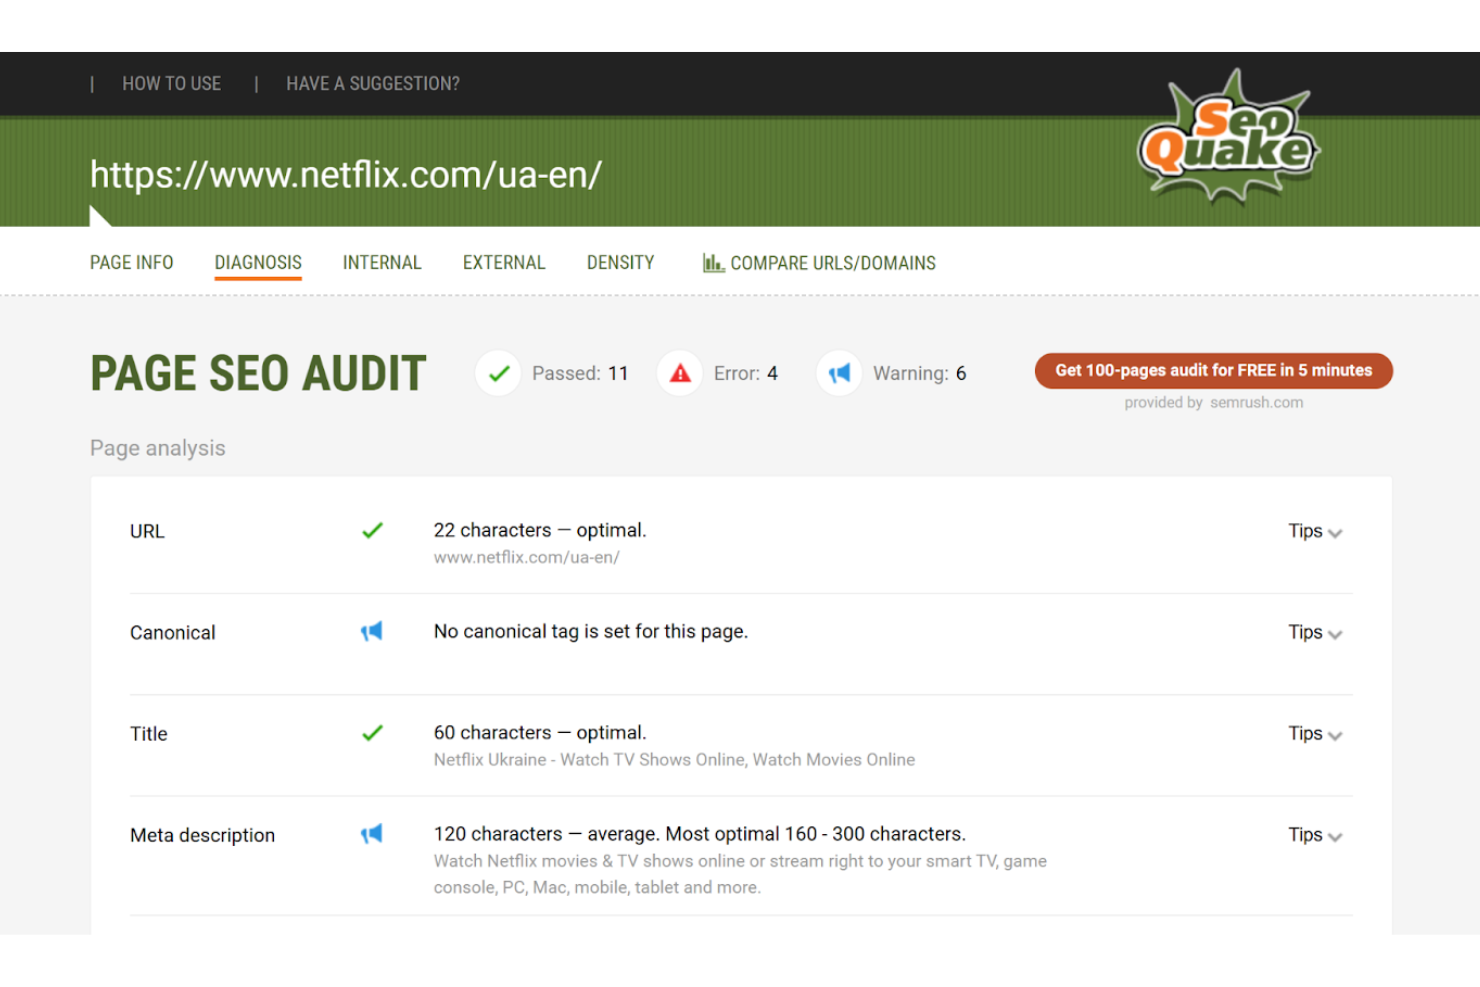Image resolution: width=1480 pixels, height=987 pixels.
Task: Expand Tips for the Canonical row
Action: tap(1315, 632)
